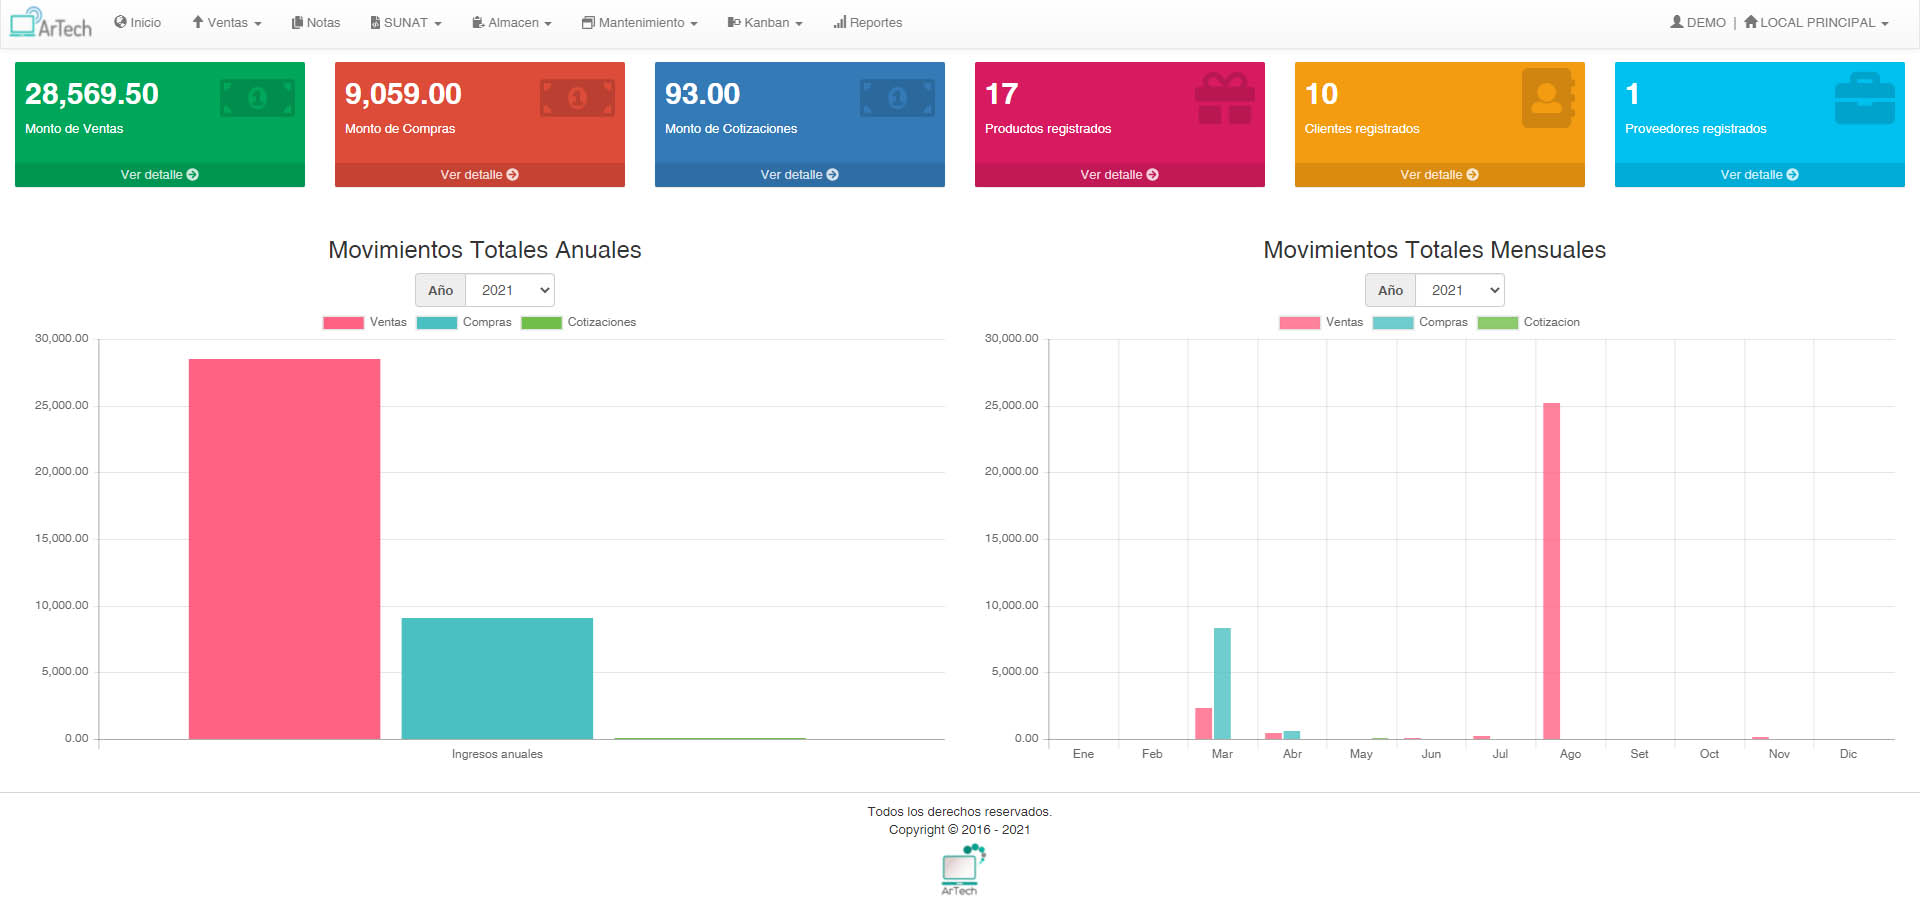The width and height of the screenshot is (1920, 920).
Task: Click the money icon on Cotizaciones card
Action: pyautogui.click(x=897, y=98)
